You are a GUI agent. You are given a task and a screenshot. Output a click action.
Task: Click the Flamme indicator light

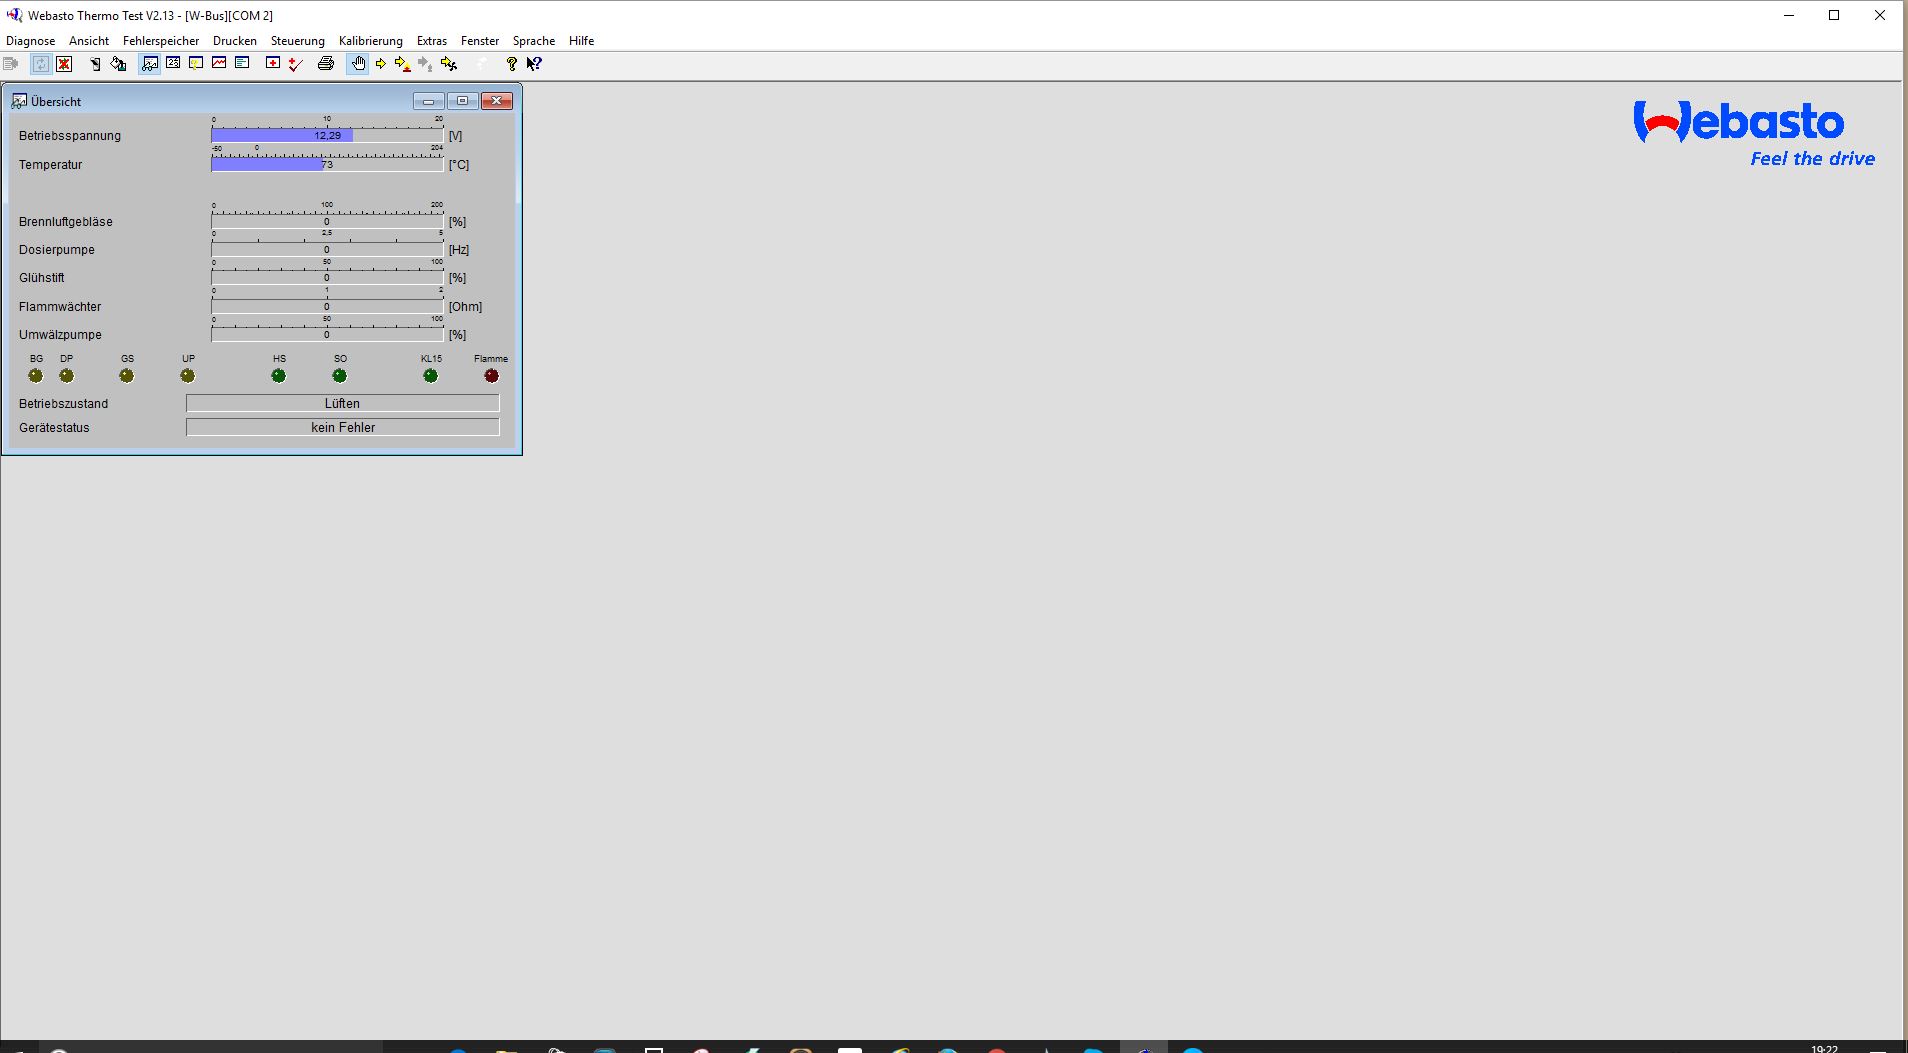click(x=491, y=376)
